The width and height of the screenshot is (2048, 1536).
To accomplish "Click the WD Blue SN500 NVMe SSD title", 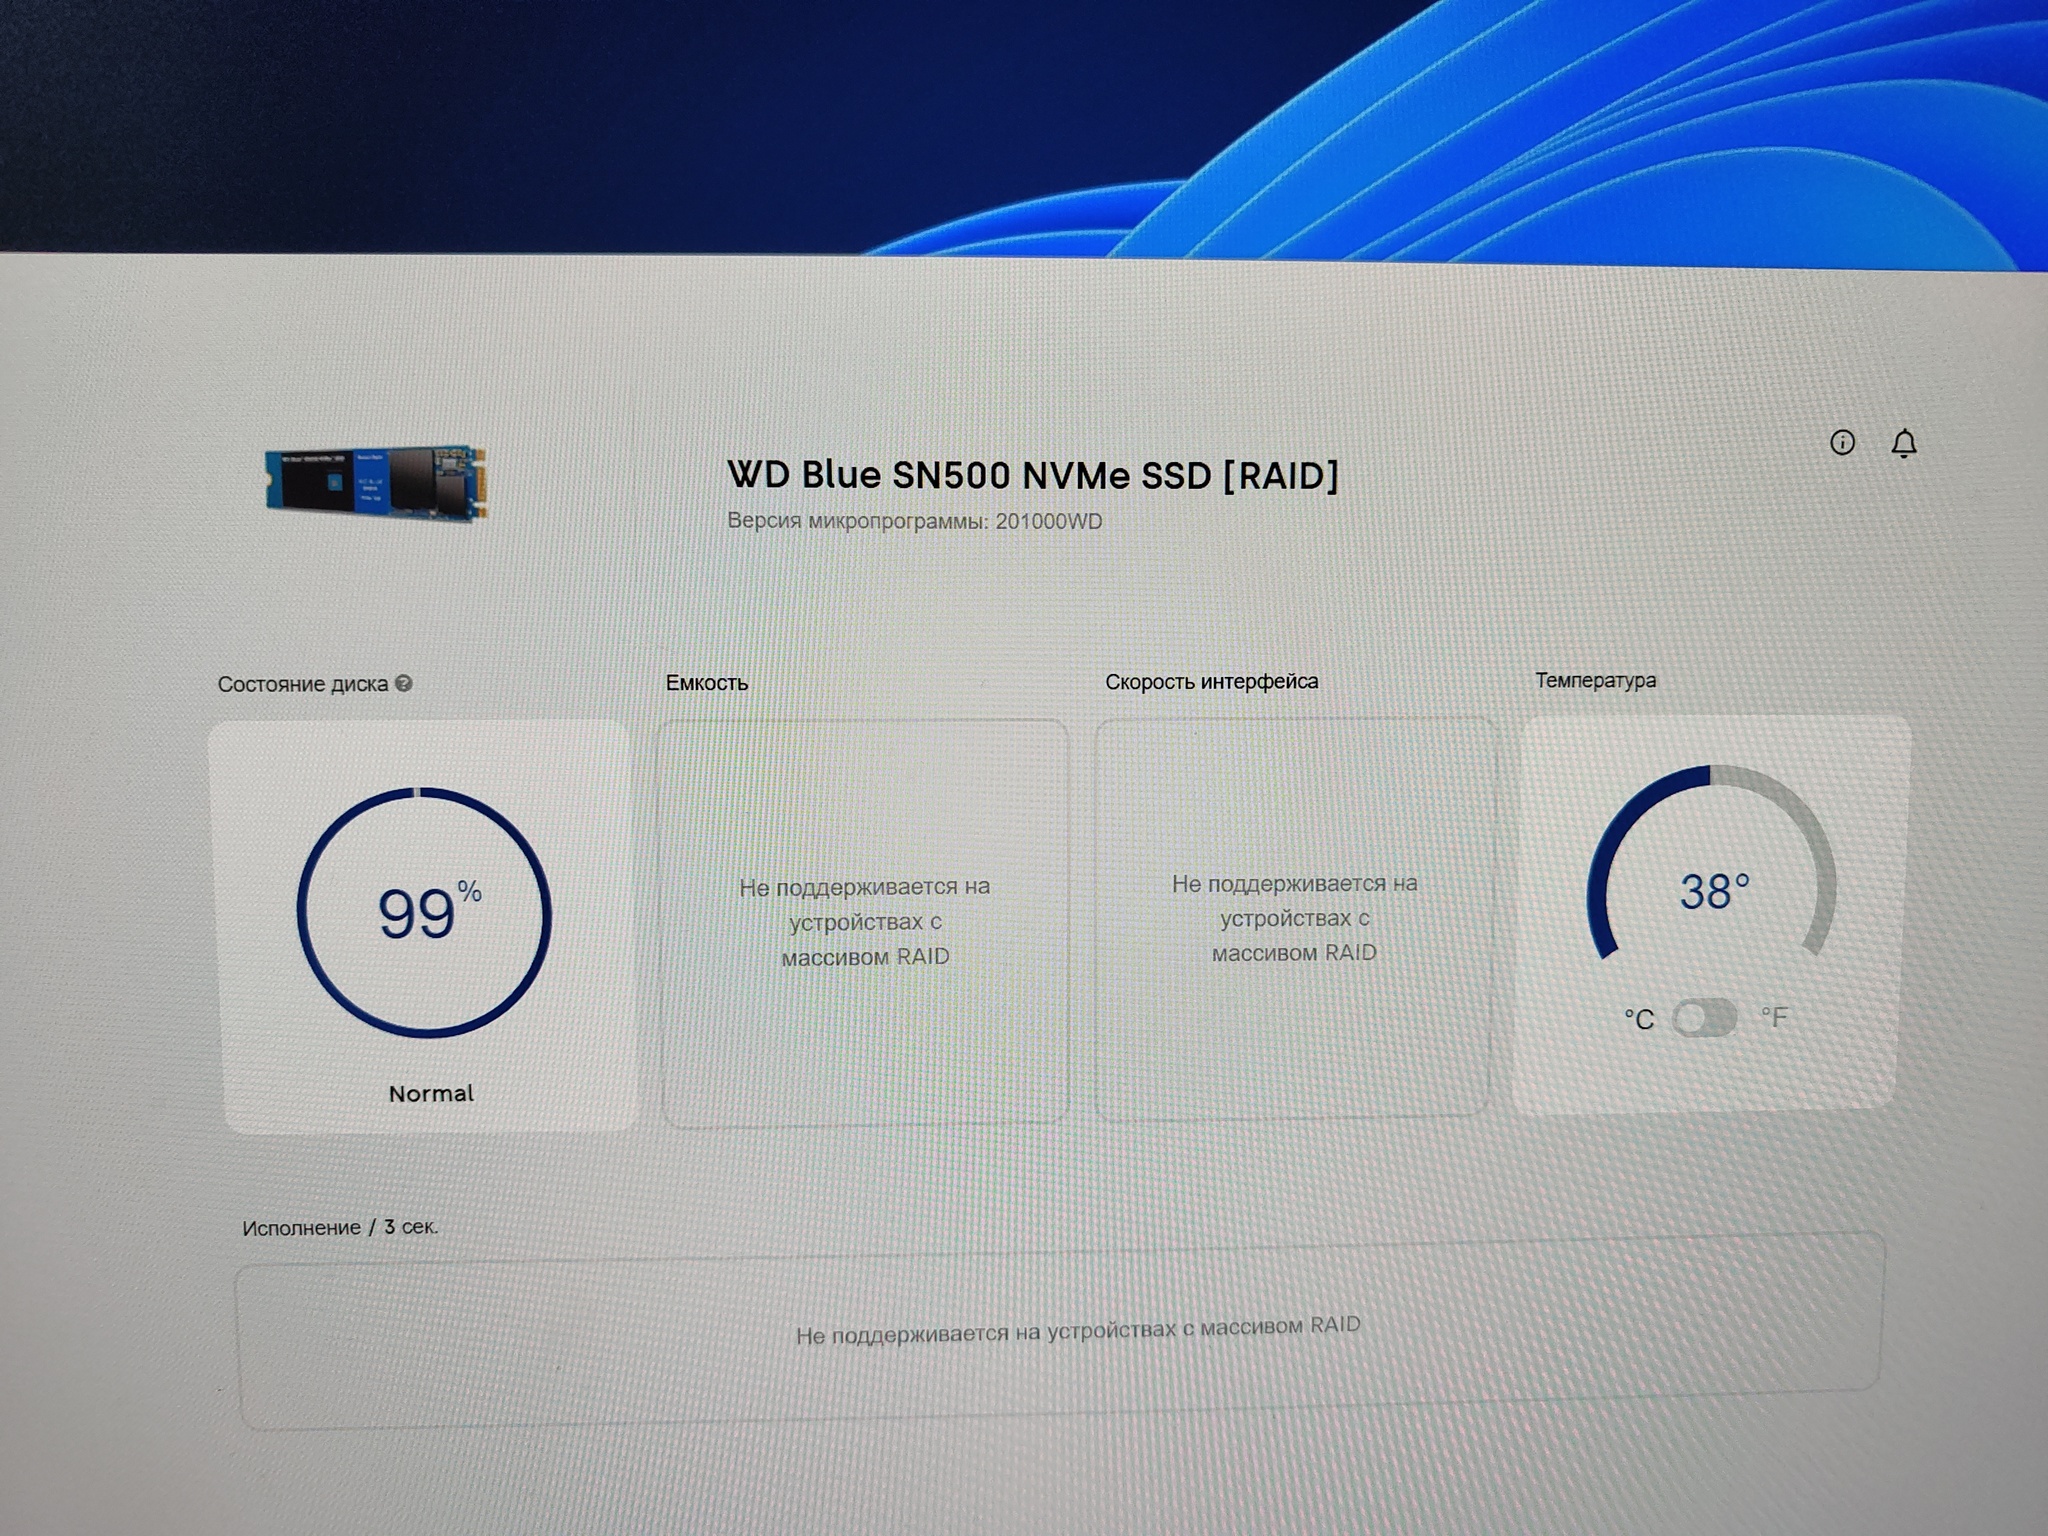I will (1032, 475).
